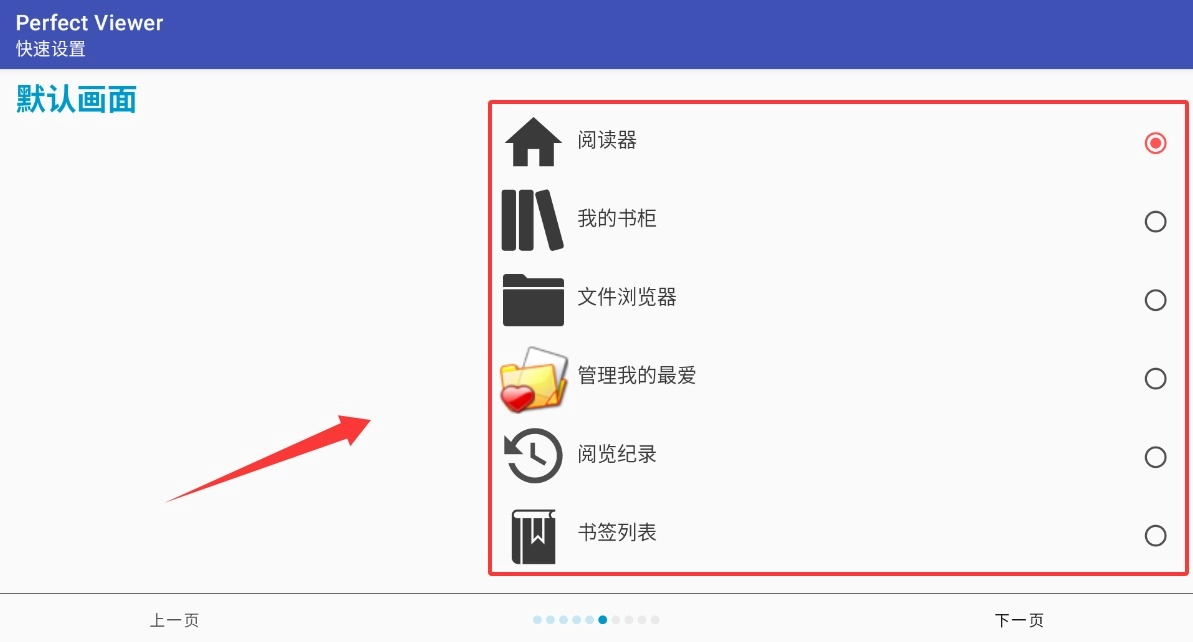Select the 管理我的最爱 radio button
The image size is (1193, 642).
click(1155, 378)
